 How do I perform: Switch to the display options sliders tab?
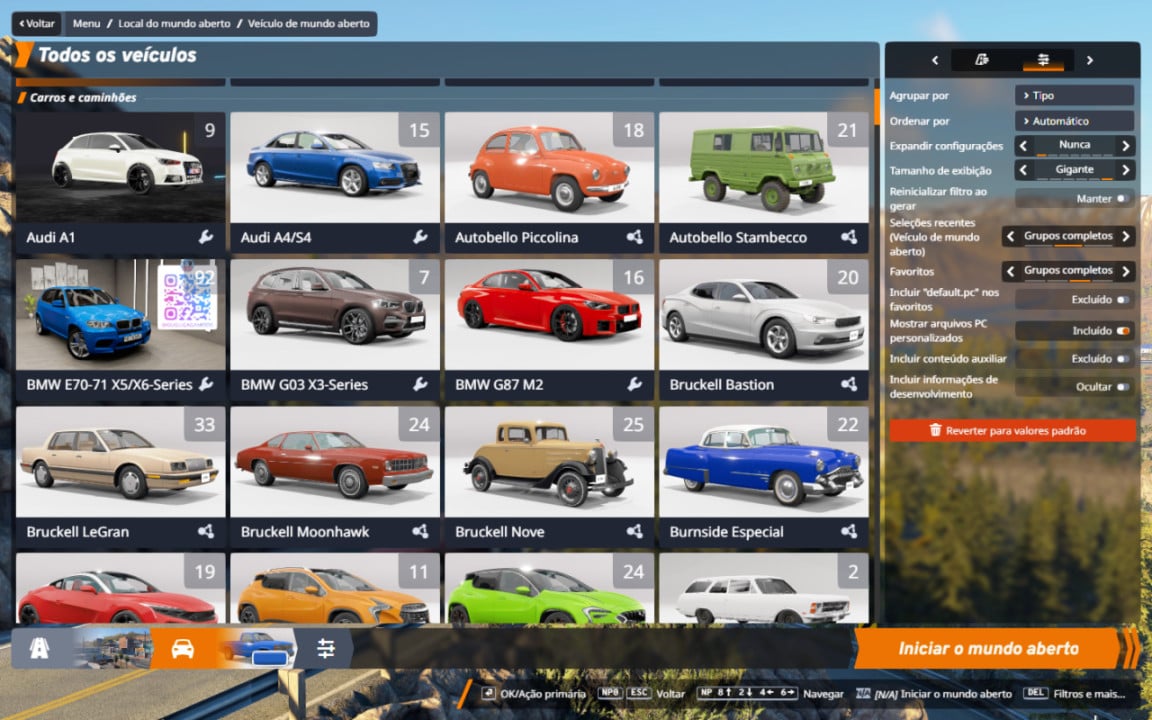click(1043, 60)
